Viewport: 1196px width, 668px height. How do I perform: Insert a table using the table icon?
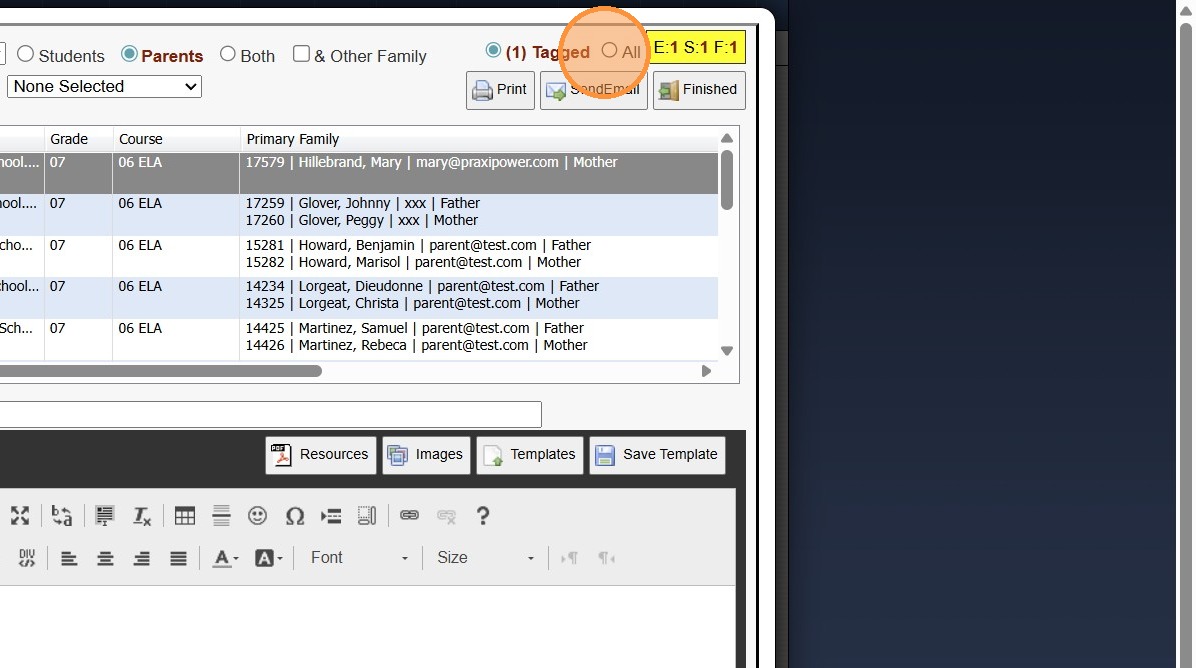pyautogui.click(x=185, y=516)
